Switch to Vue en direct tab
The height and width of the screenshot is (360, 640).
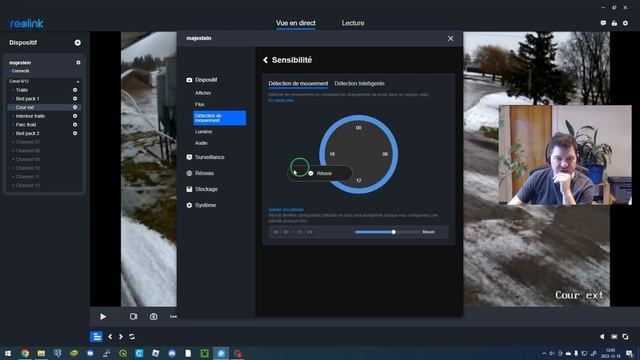click(296, 23)
